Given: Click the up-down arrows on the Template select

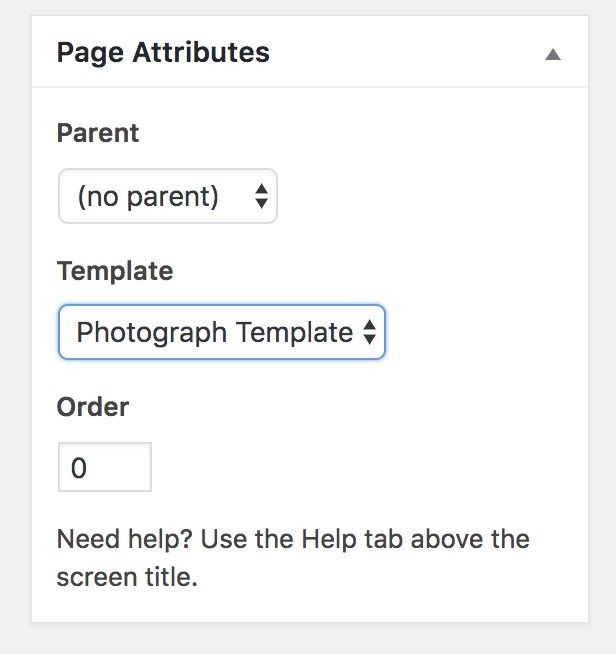Looking at the screenshot, I should 369,333.
